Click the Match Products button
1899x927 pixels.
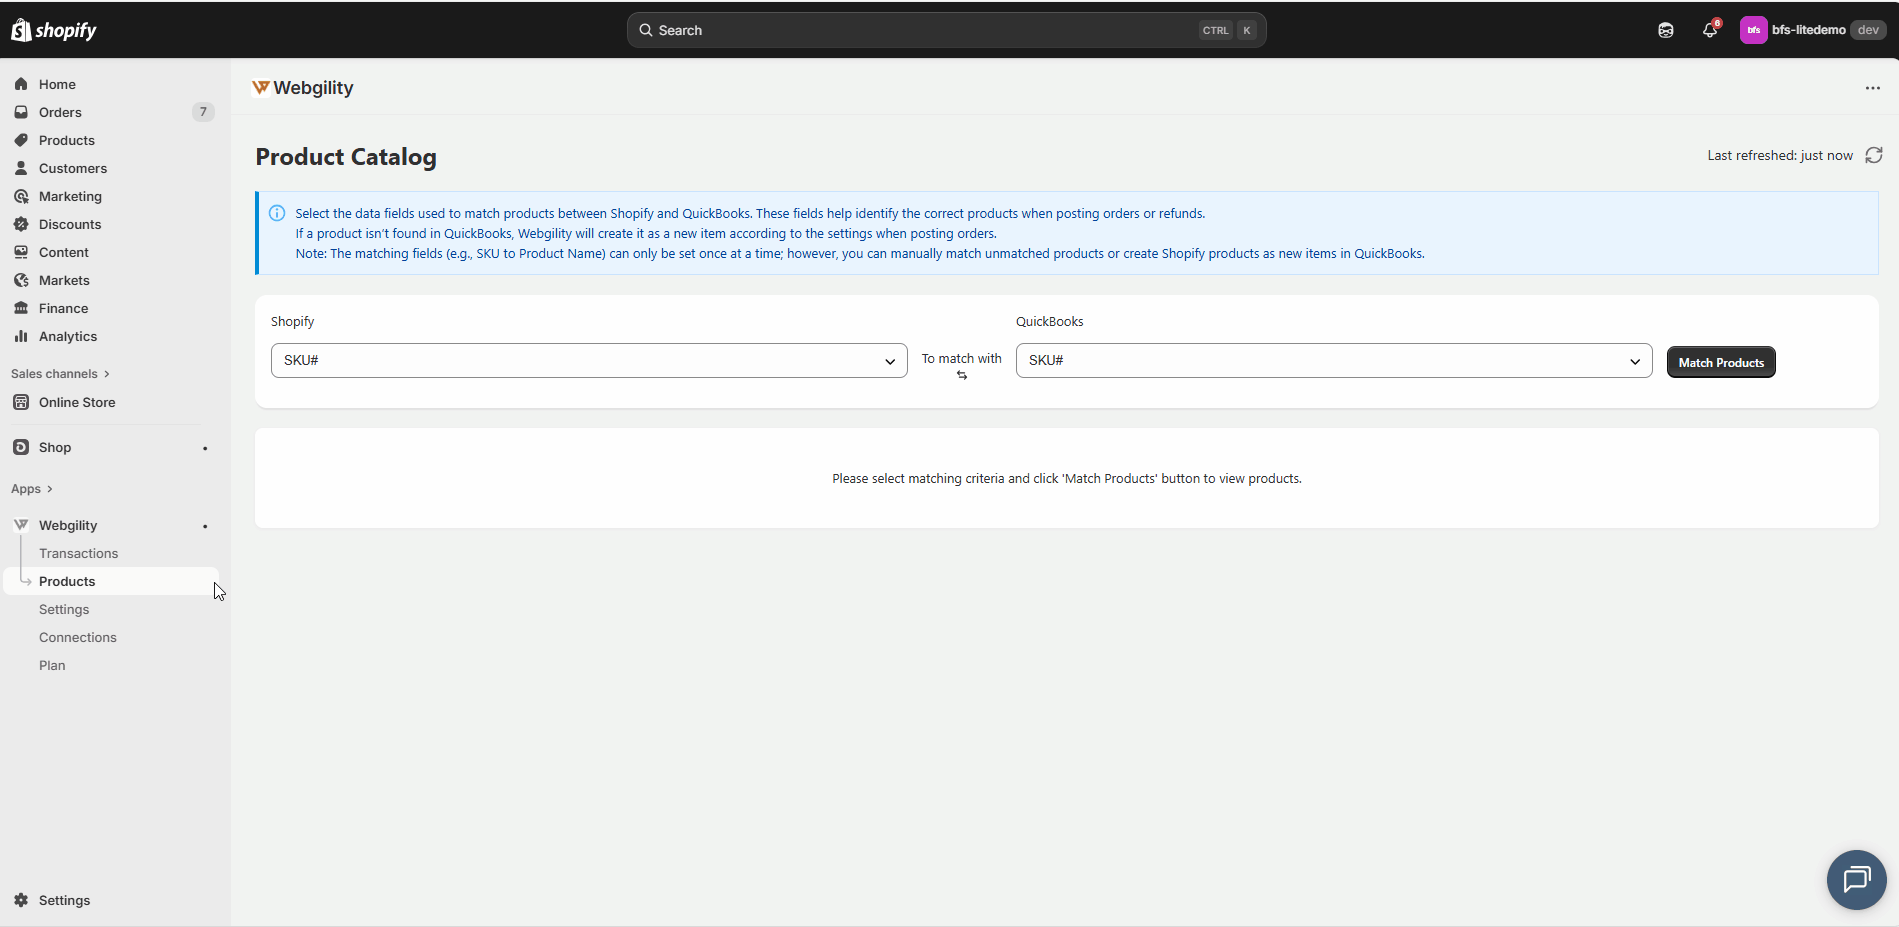tap(1720, 362)
